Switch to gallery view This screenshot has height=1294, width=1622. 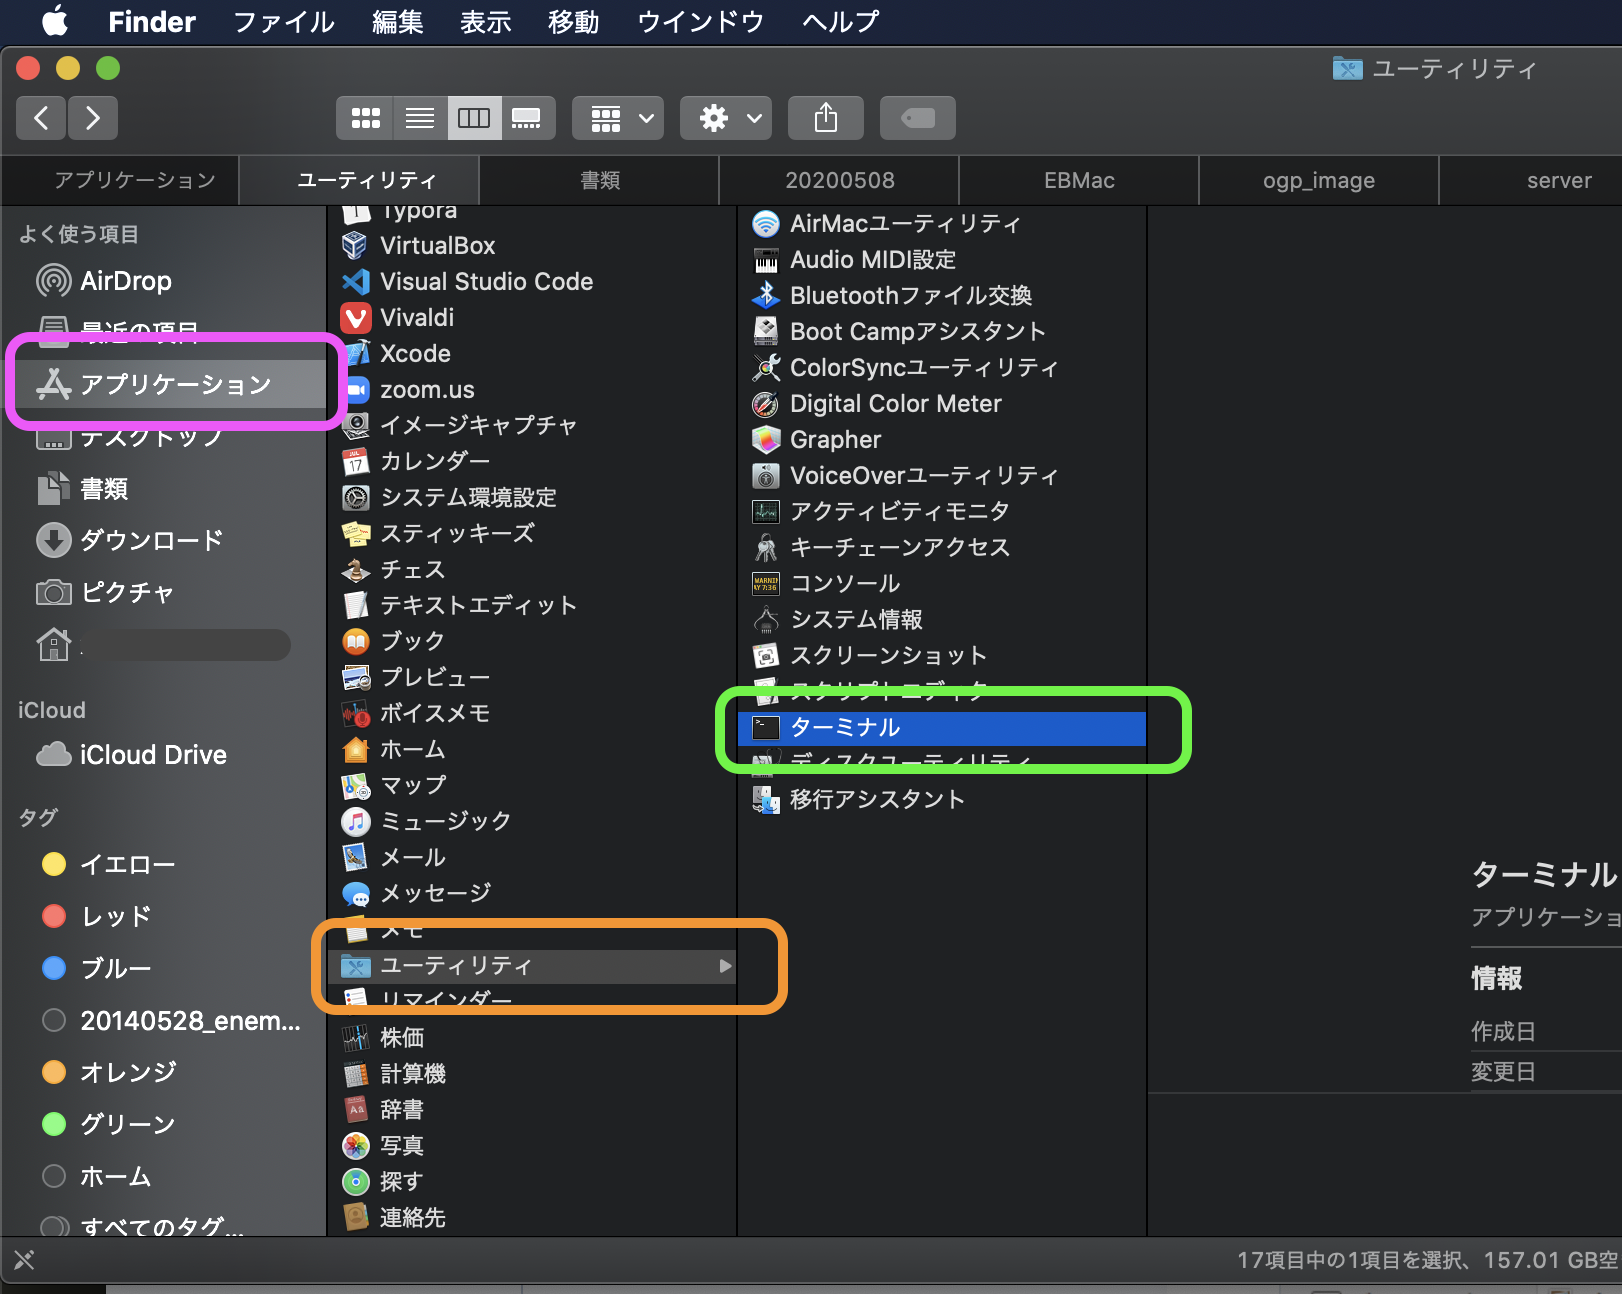(x=527, y=118)
